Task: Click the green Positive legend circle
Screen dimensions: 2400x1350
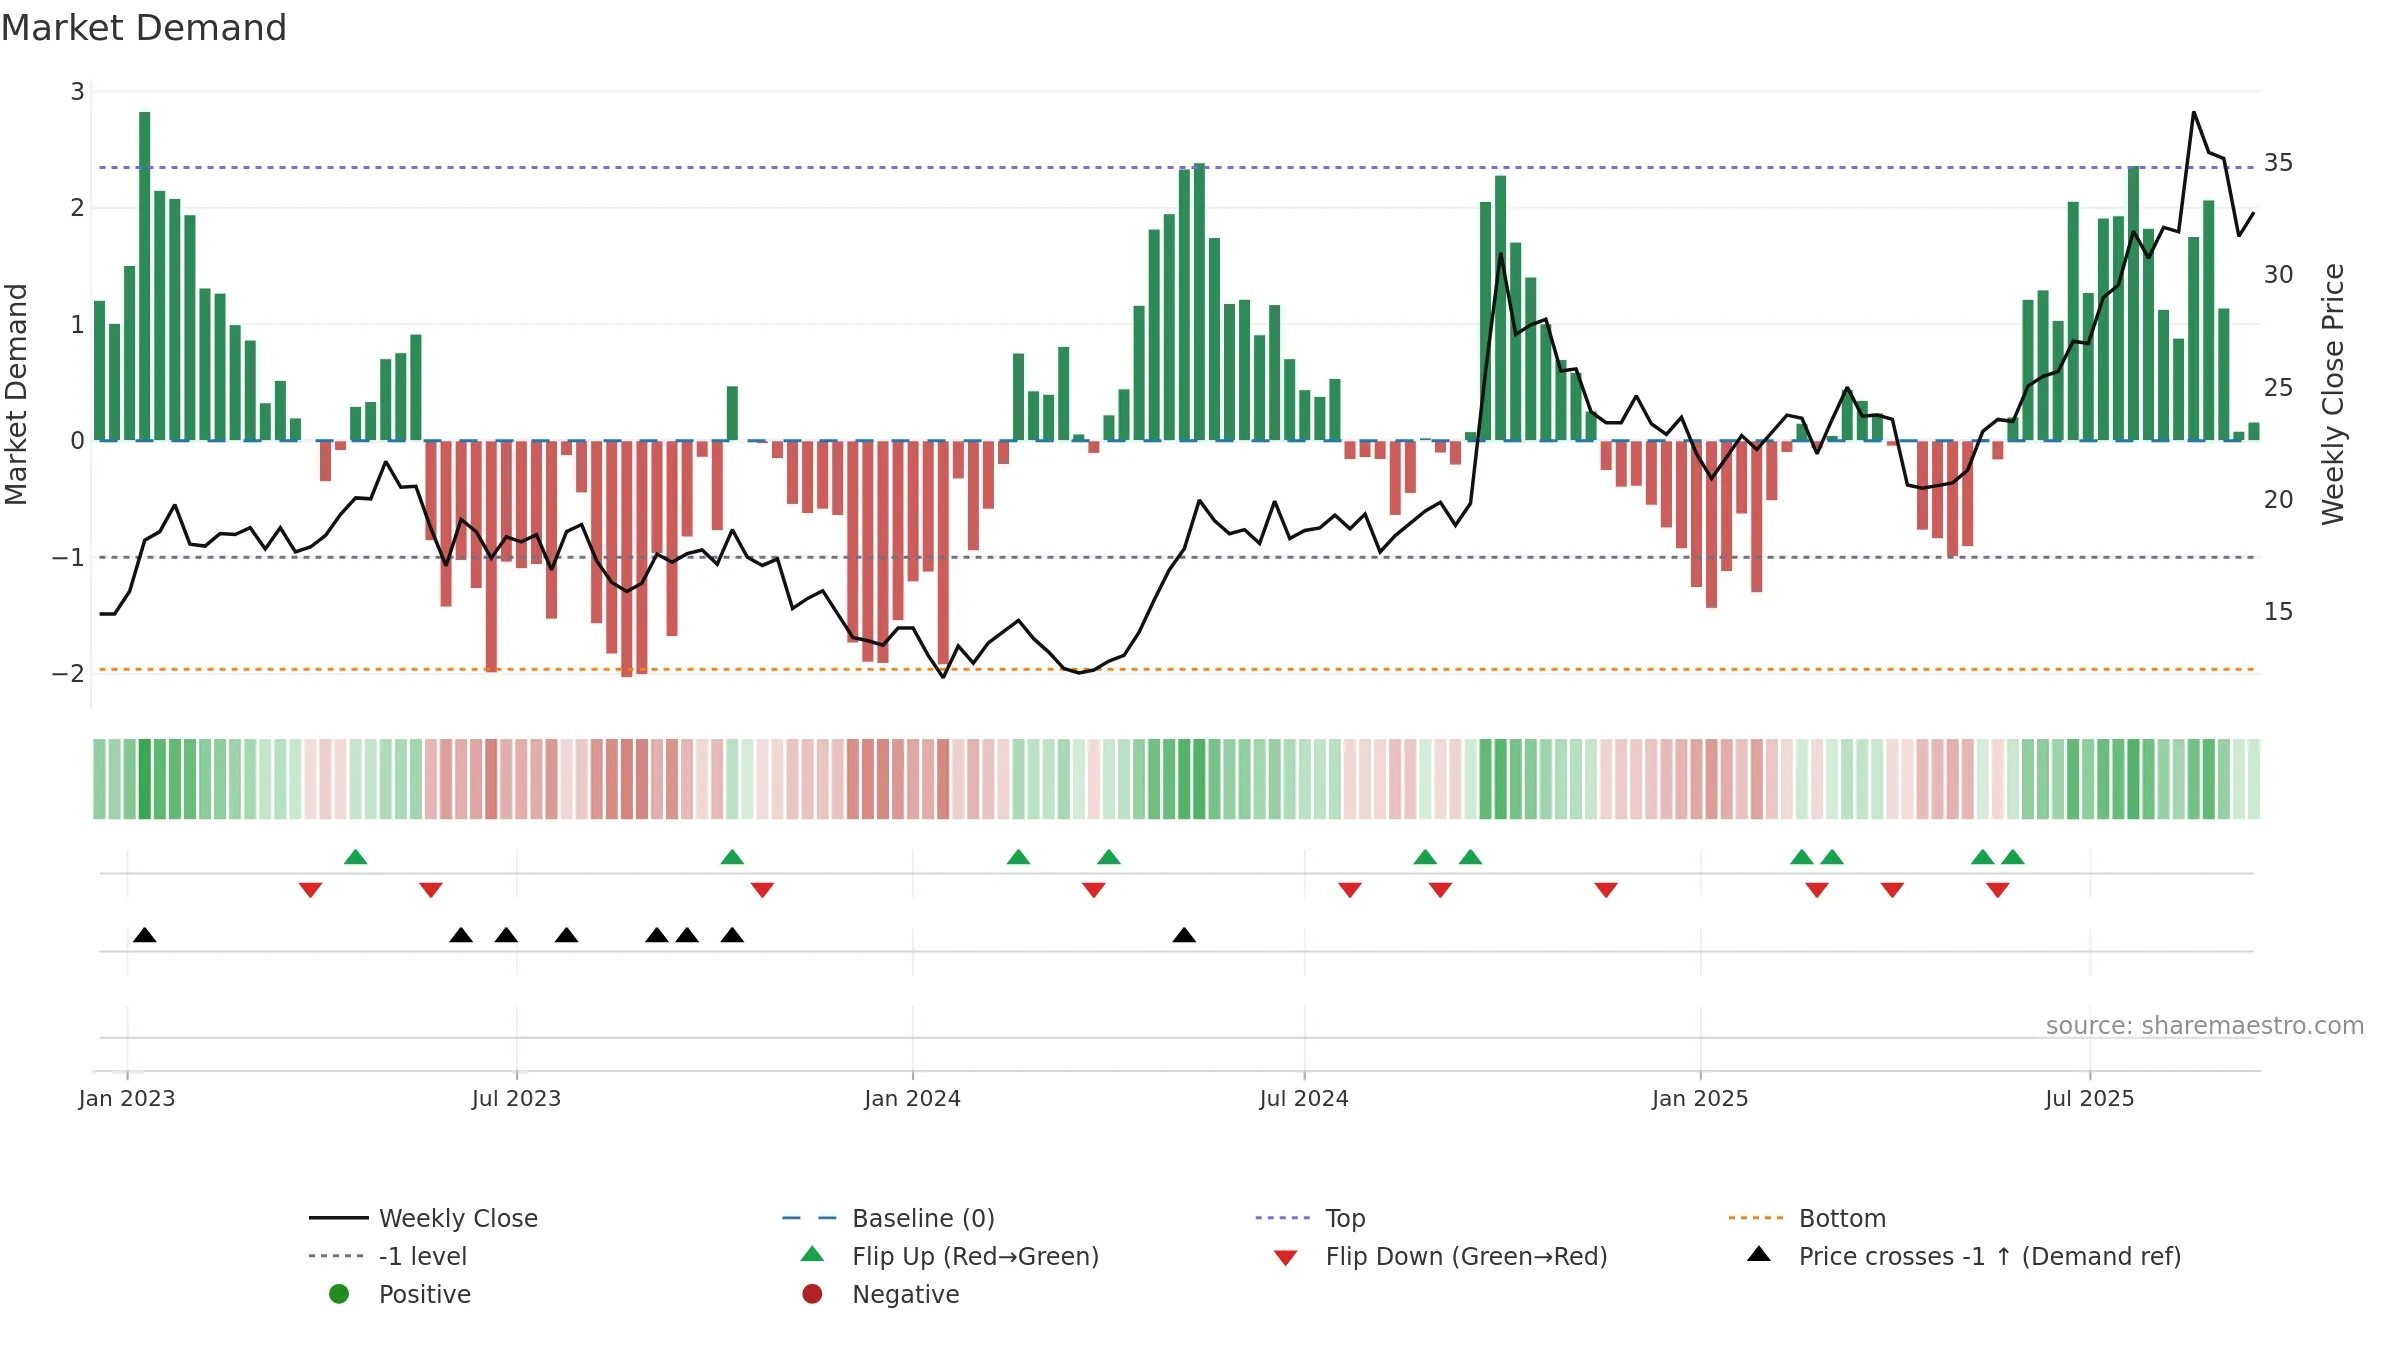Action: [339, 1294]
